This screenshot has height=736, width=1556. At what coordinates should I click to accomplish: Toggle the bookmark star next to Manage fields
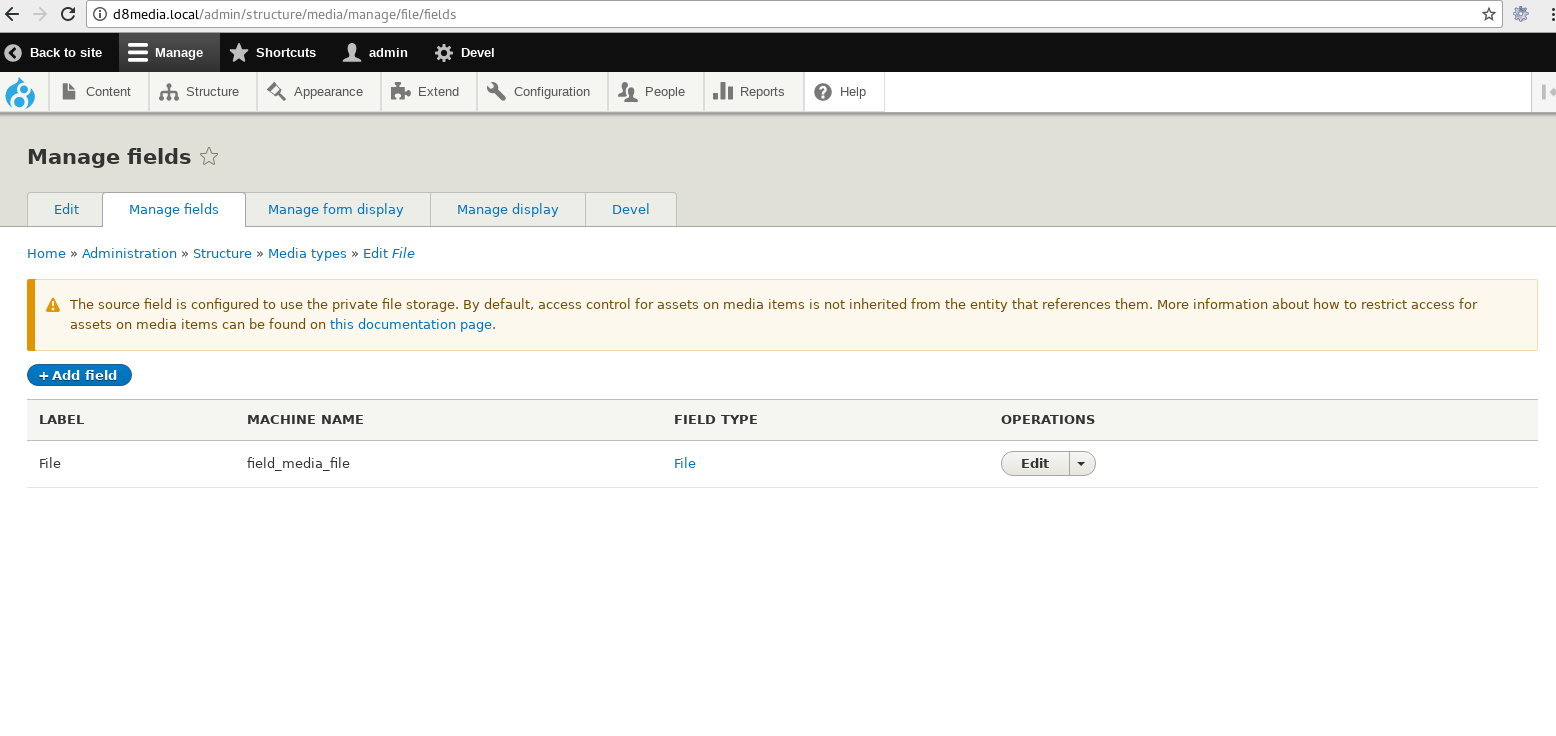pyautogui.click(x=209, y=156)
